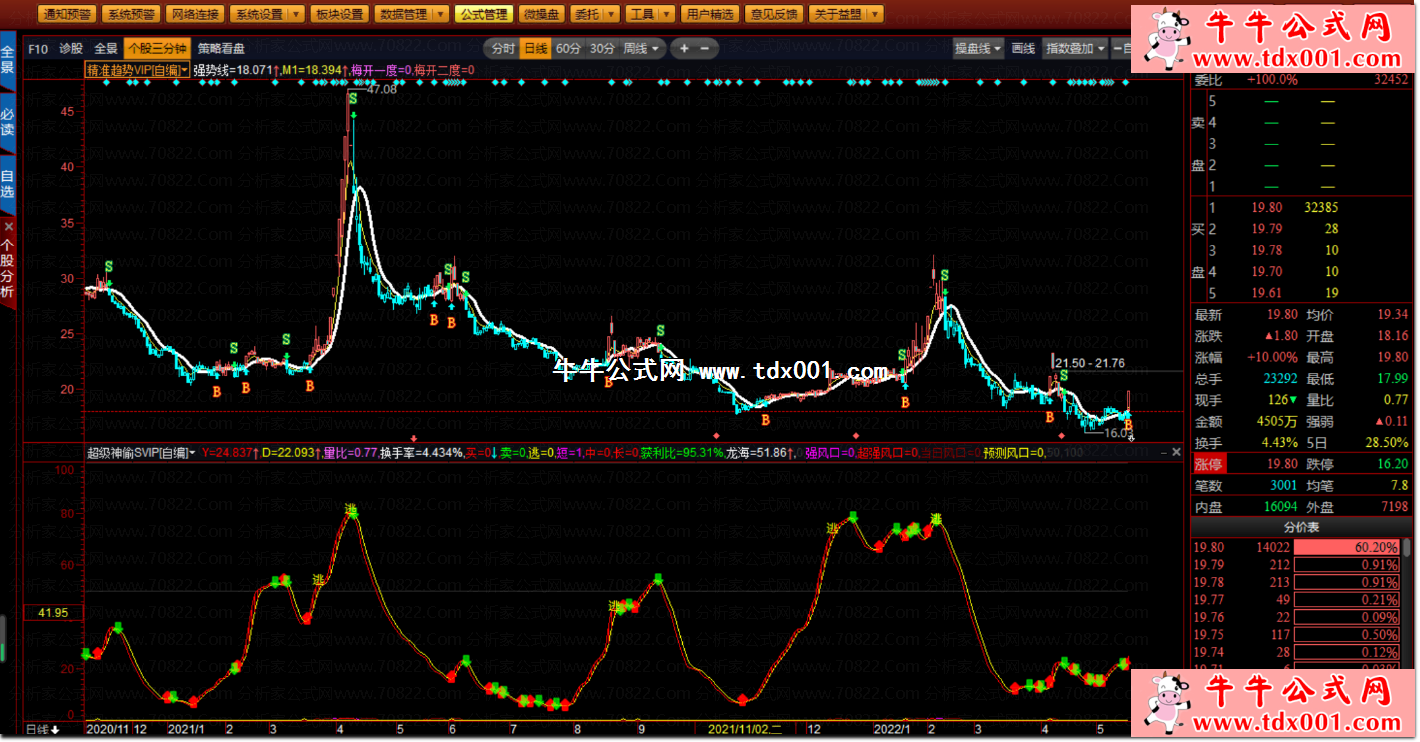Open the 委托 menu
Viewport: 1420px width, 742px height.
point(586,14)
